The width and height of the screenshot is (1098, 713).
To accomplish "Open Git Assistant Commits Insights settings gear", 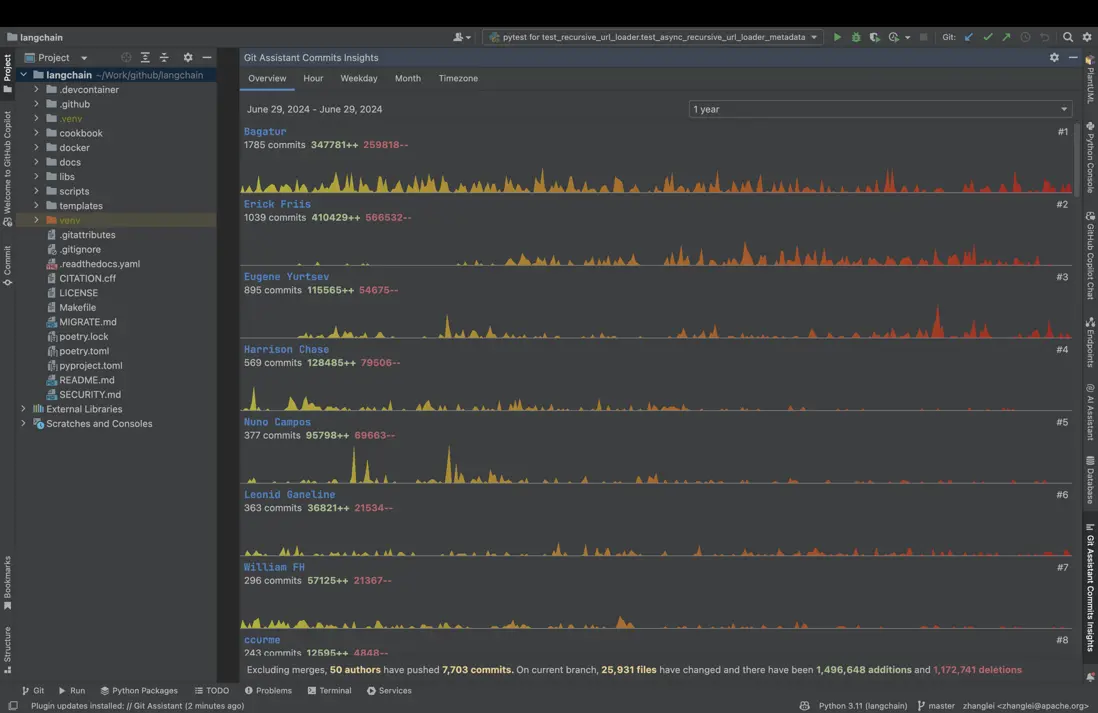I will (x=1054, y=58).
